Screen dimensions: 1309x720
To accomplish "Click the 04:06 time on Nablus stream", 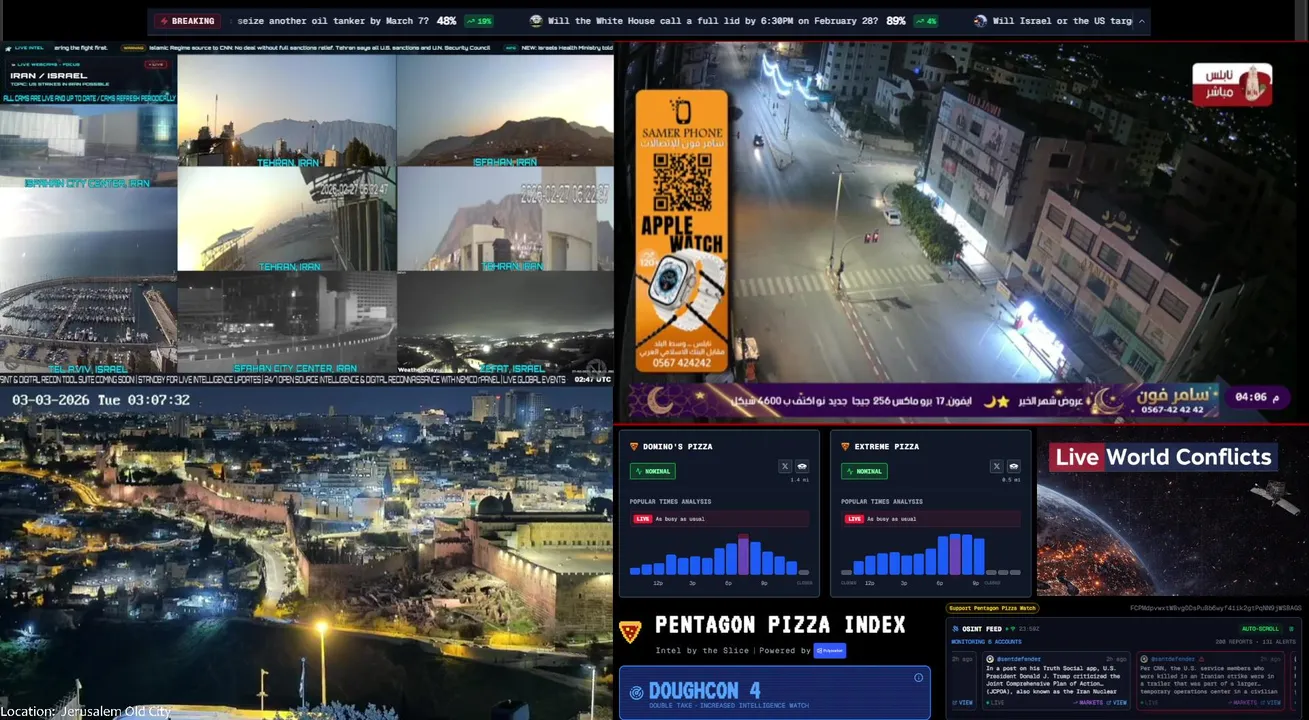I will tap(1256, 397).
